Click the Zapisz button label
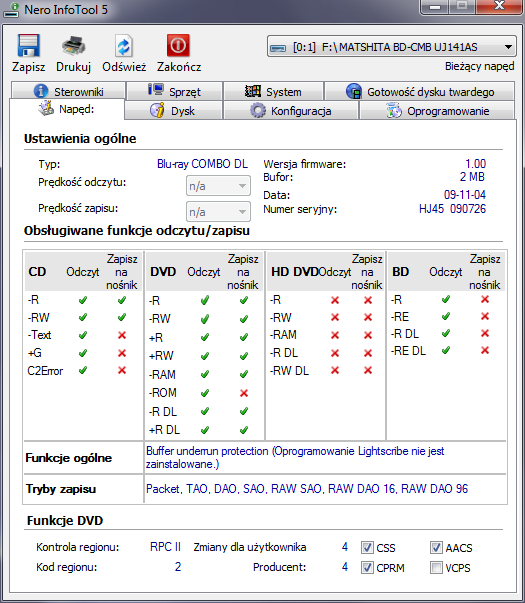 (x=28, y=67)
